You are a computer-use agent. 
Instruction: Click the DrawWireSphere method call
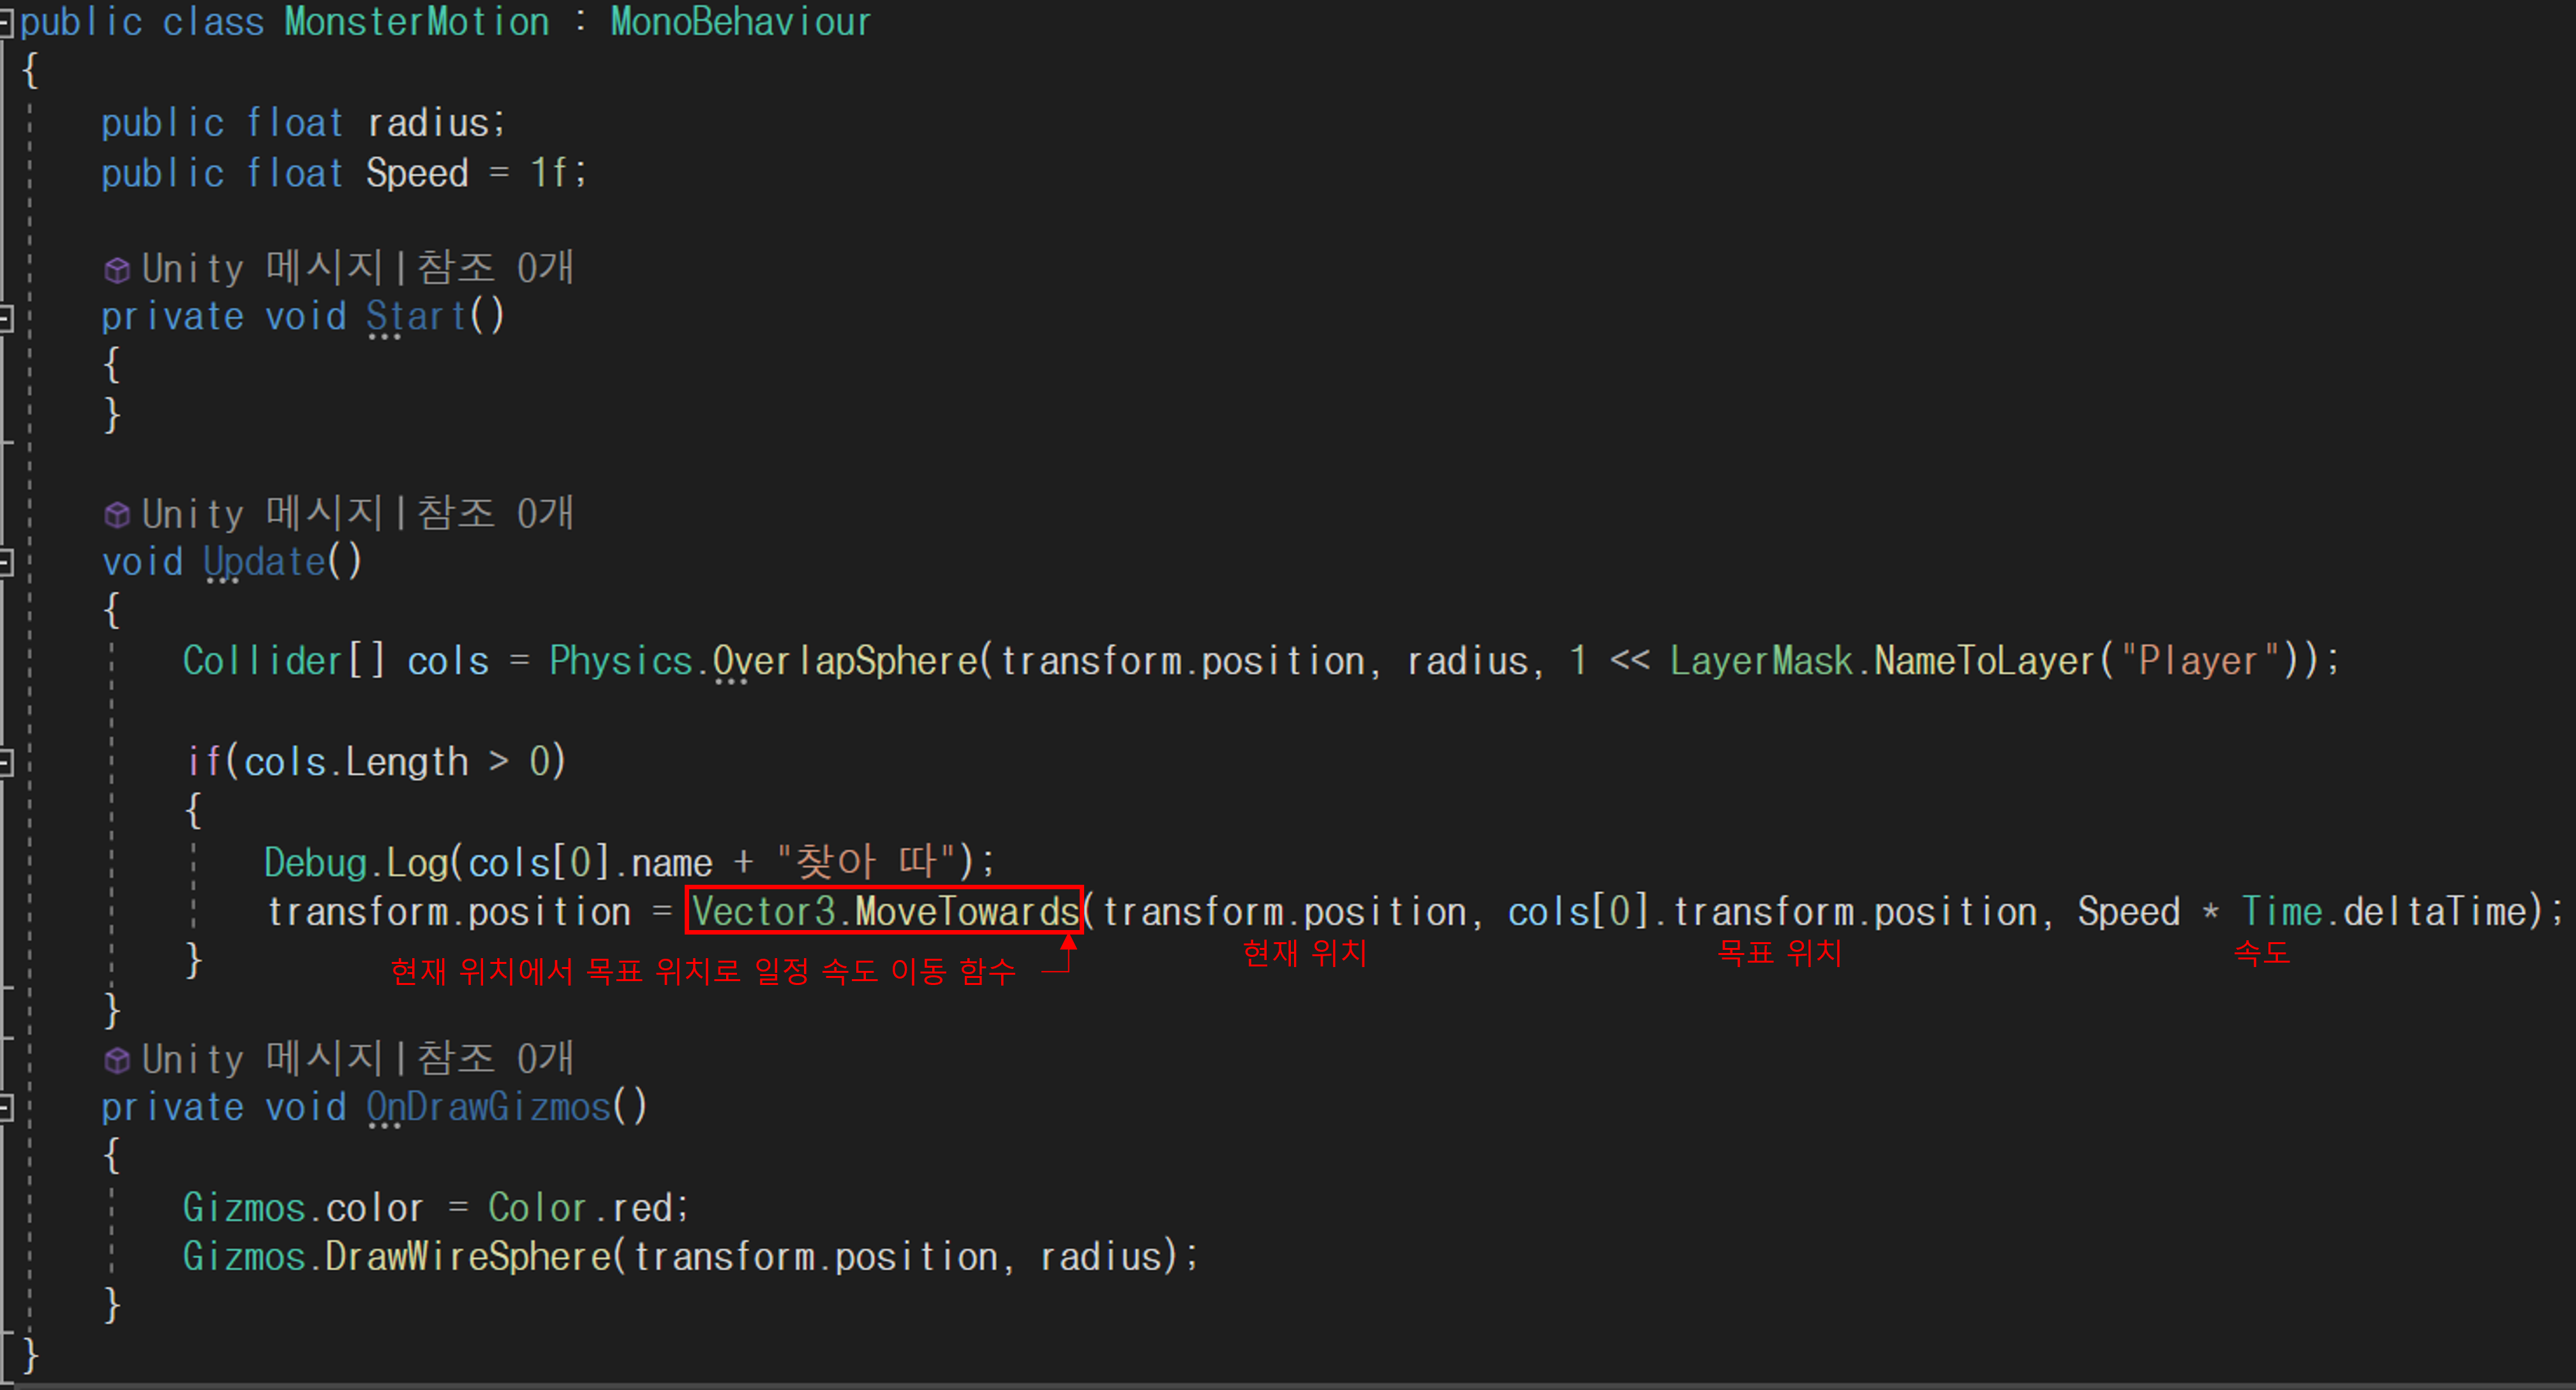point(468,1257)
